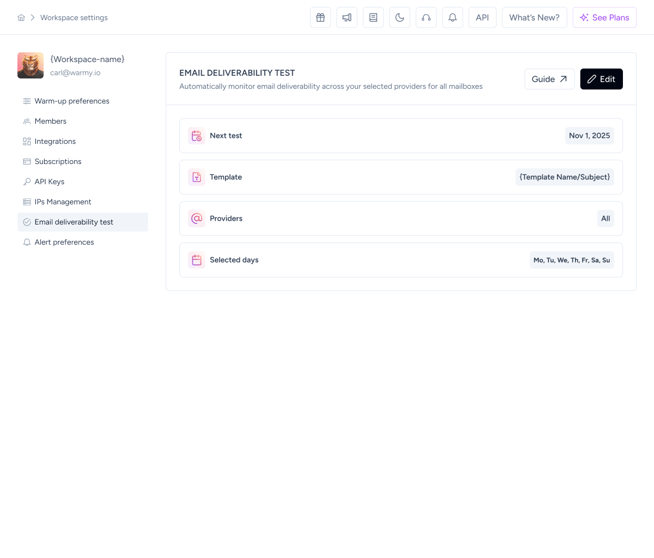Open the Members section

[83, 121]
